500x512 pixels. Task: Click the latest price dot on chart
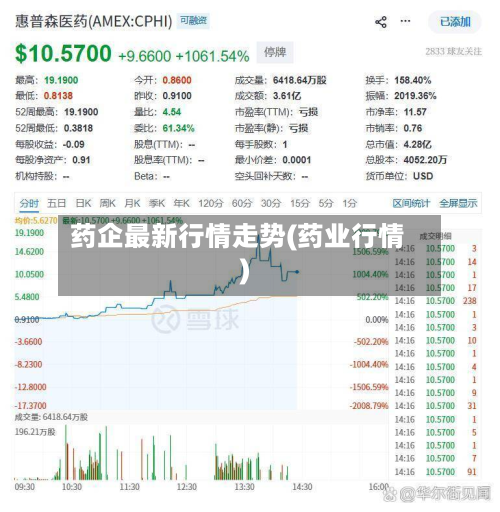click(x=297, y=272)
